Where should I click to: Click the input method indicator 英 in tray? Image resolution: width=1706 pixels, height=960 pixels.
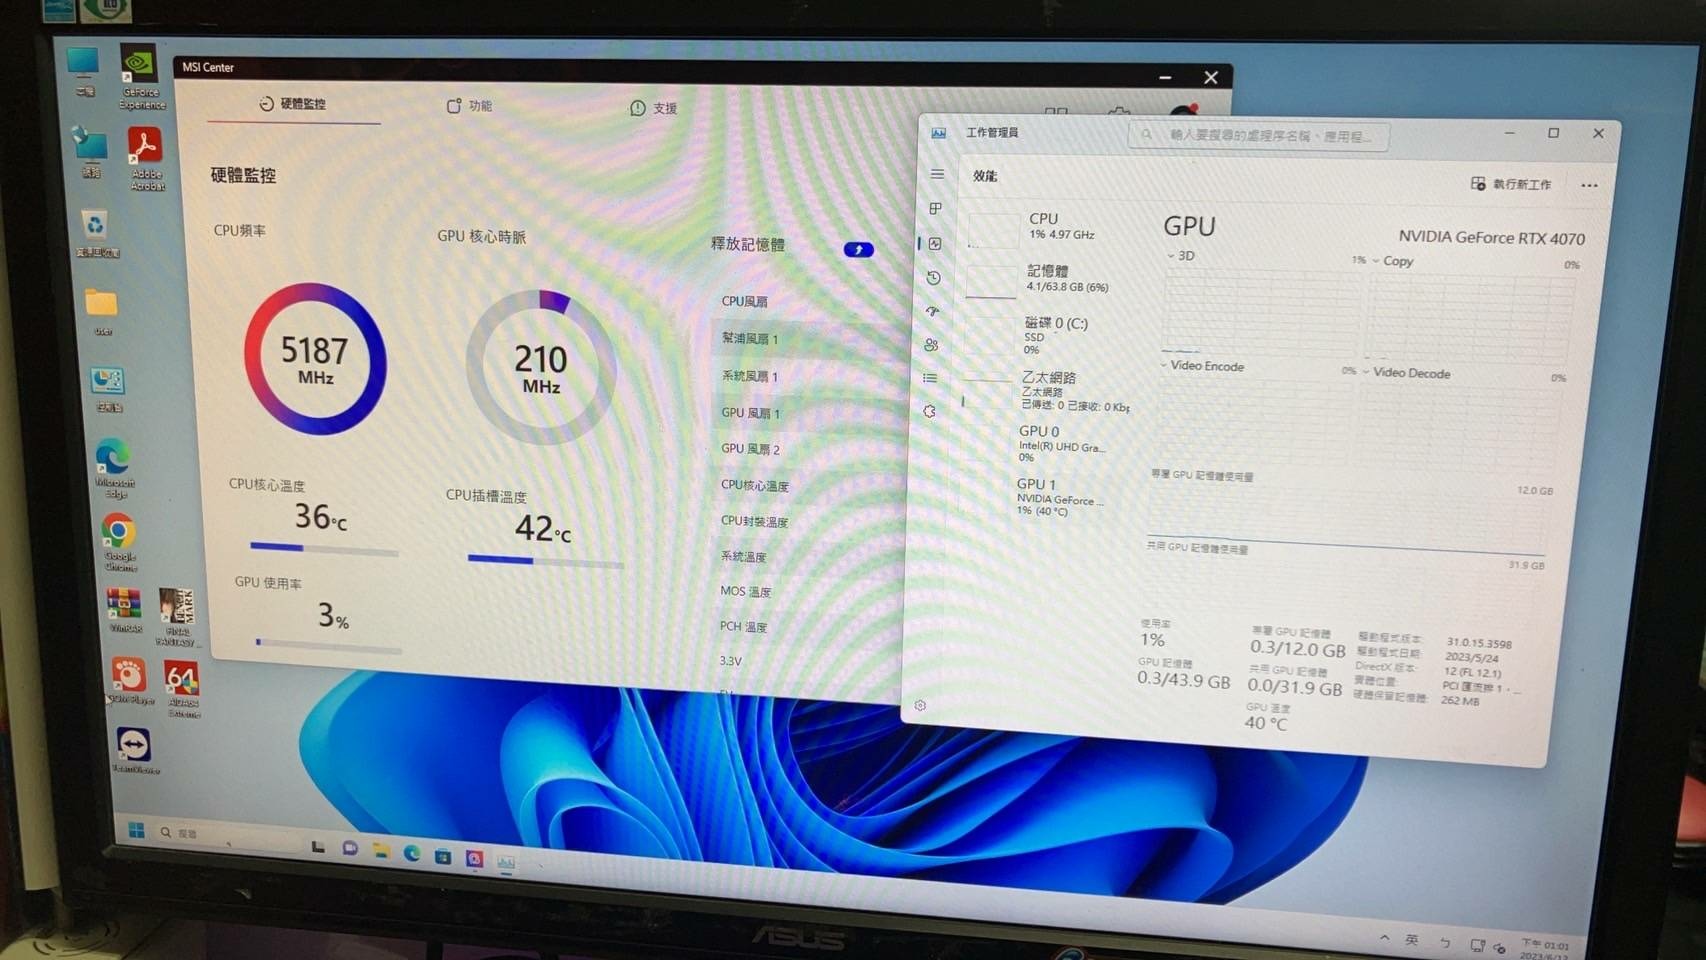point(1412,940)
